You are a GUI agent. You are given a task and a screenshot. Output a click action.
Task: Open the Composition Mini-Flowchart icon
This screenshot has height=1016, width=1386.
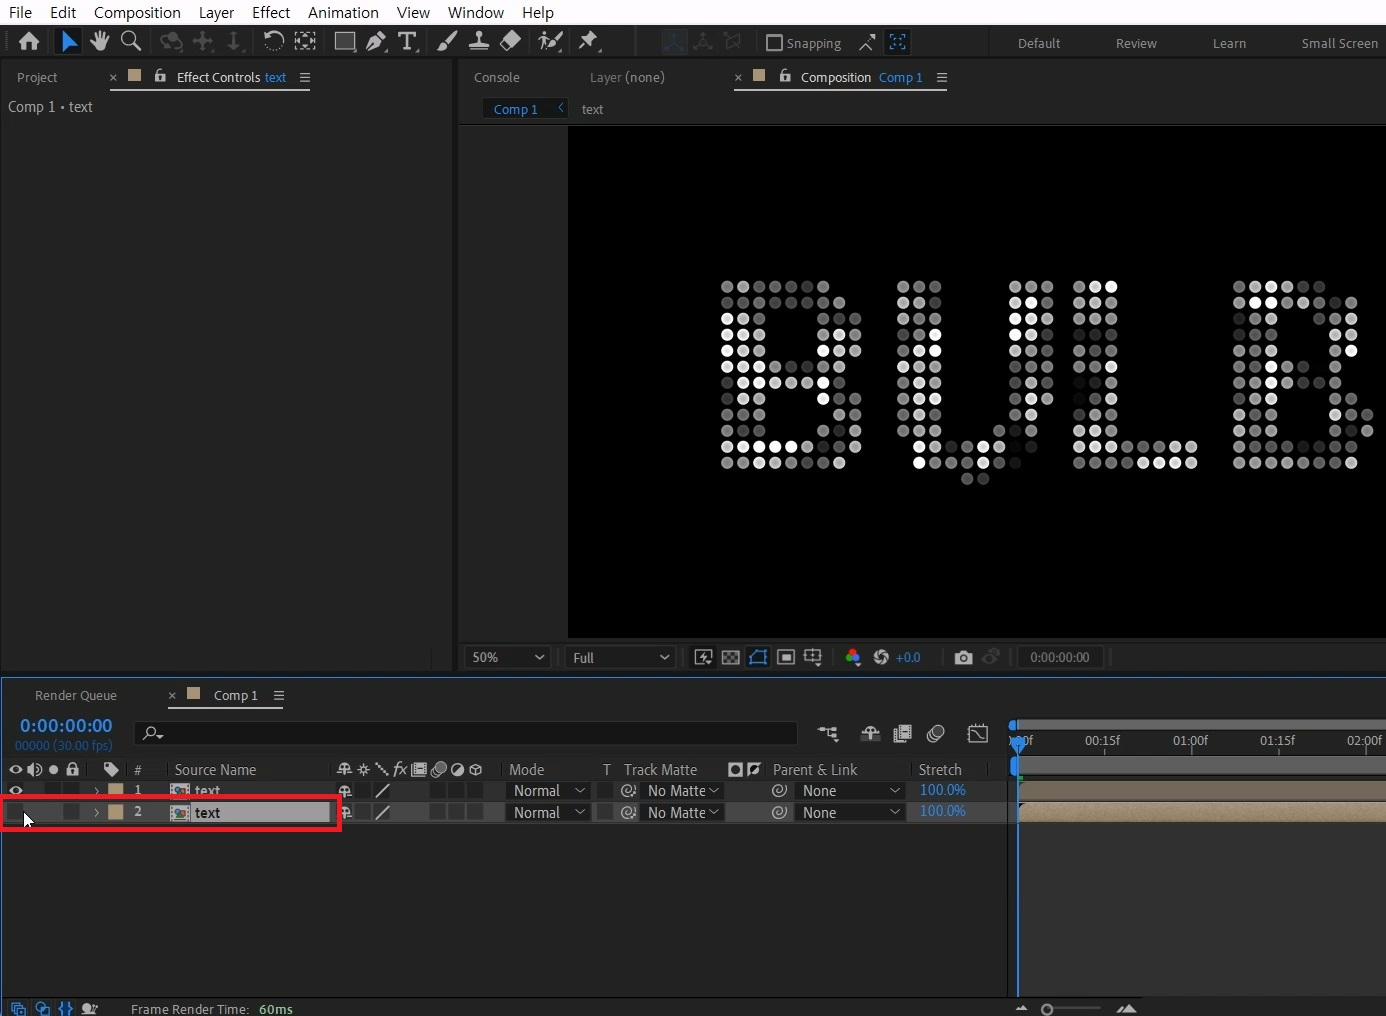click(x=828, y=734)
